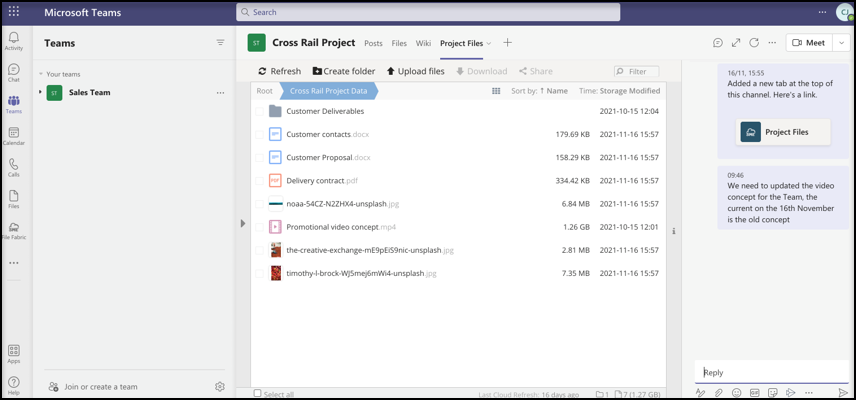Open manage teams settings gear
856x400 pixels.
(220, 387)
